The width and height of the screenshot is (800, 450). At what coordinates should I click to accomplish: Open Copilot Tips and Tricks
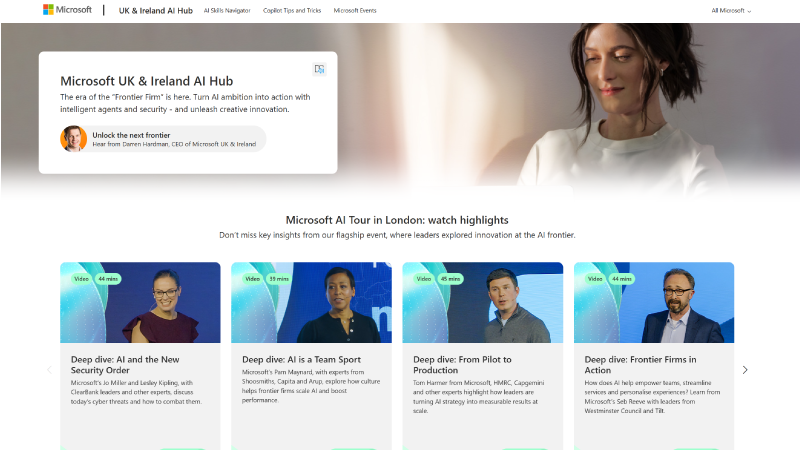(x=292, y=11)
